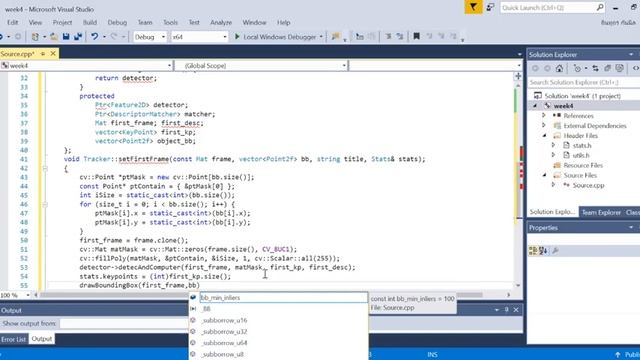Open the Project menu
Image resolution: width=640 pixels, height=360 pixels.
62,22
